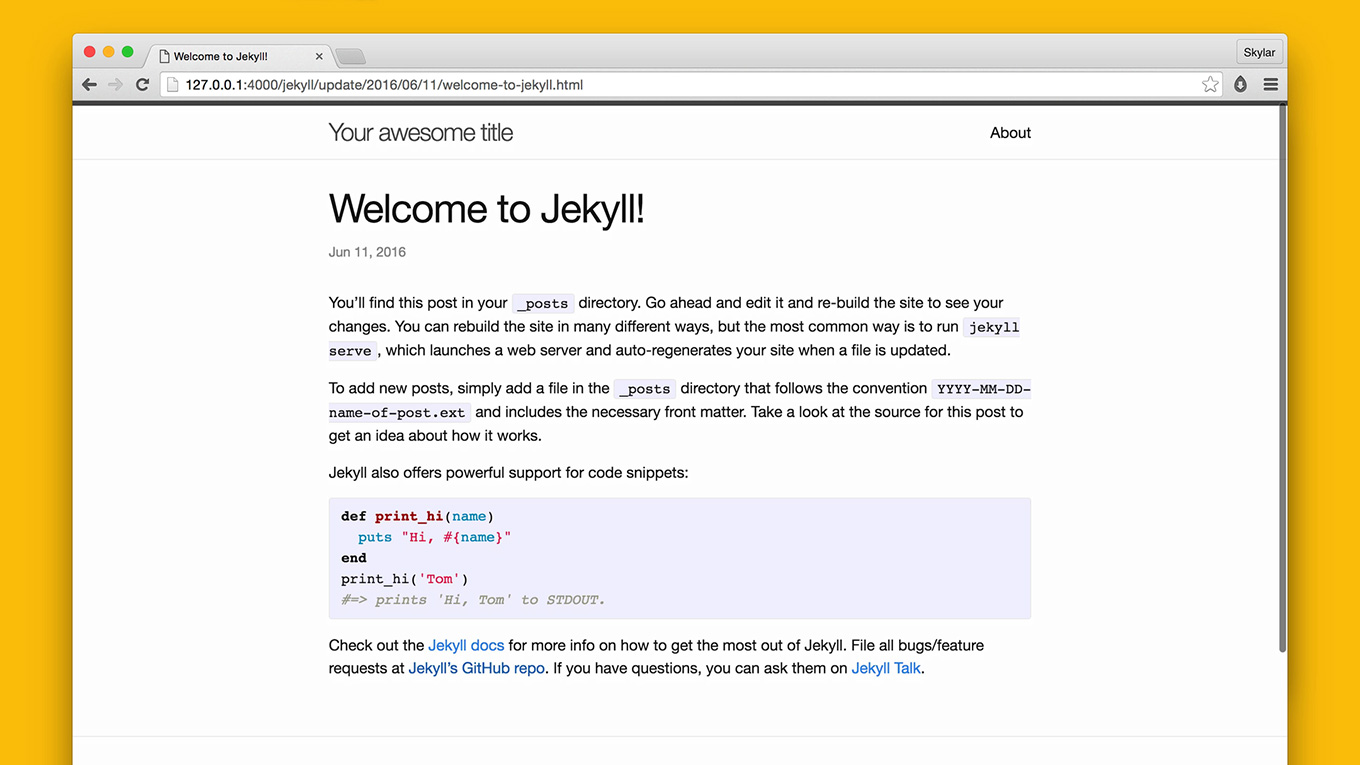Click the Your awesome title site link
The height and width of the screenshot is (765, 1360).
(420, 133)
